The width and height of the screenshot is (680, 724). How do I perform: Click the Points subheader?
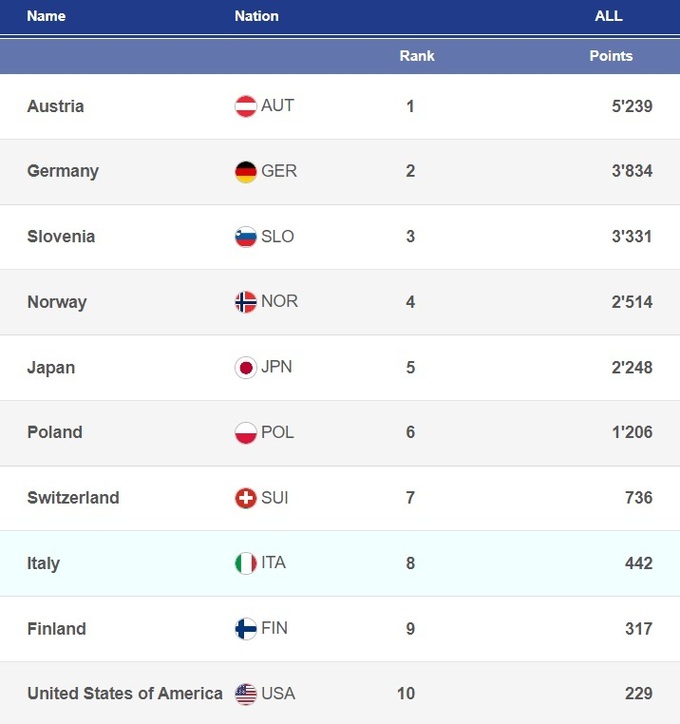click(x=610, y=56)
